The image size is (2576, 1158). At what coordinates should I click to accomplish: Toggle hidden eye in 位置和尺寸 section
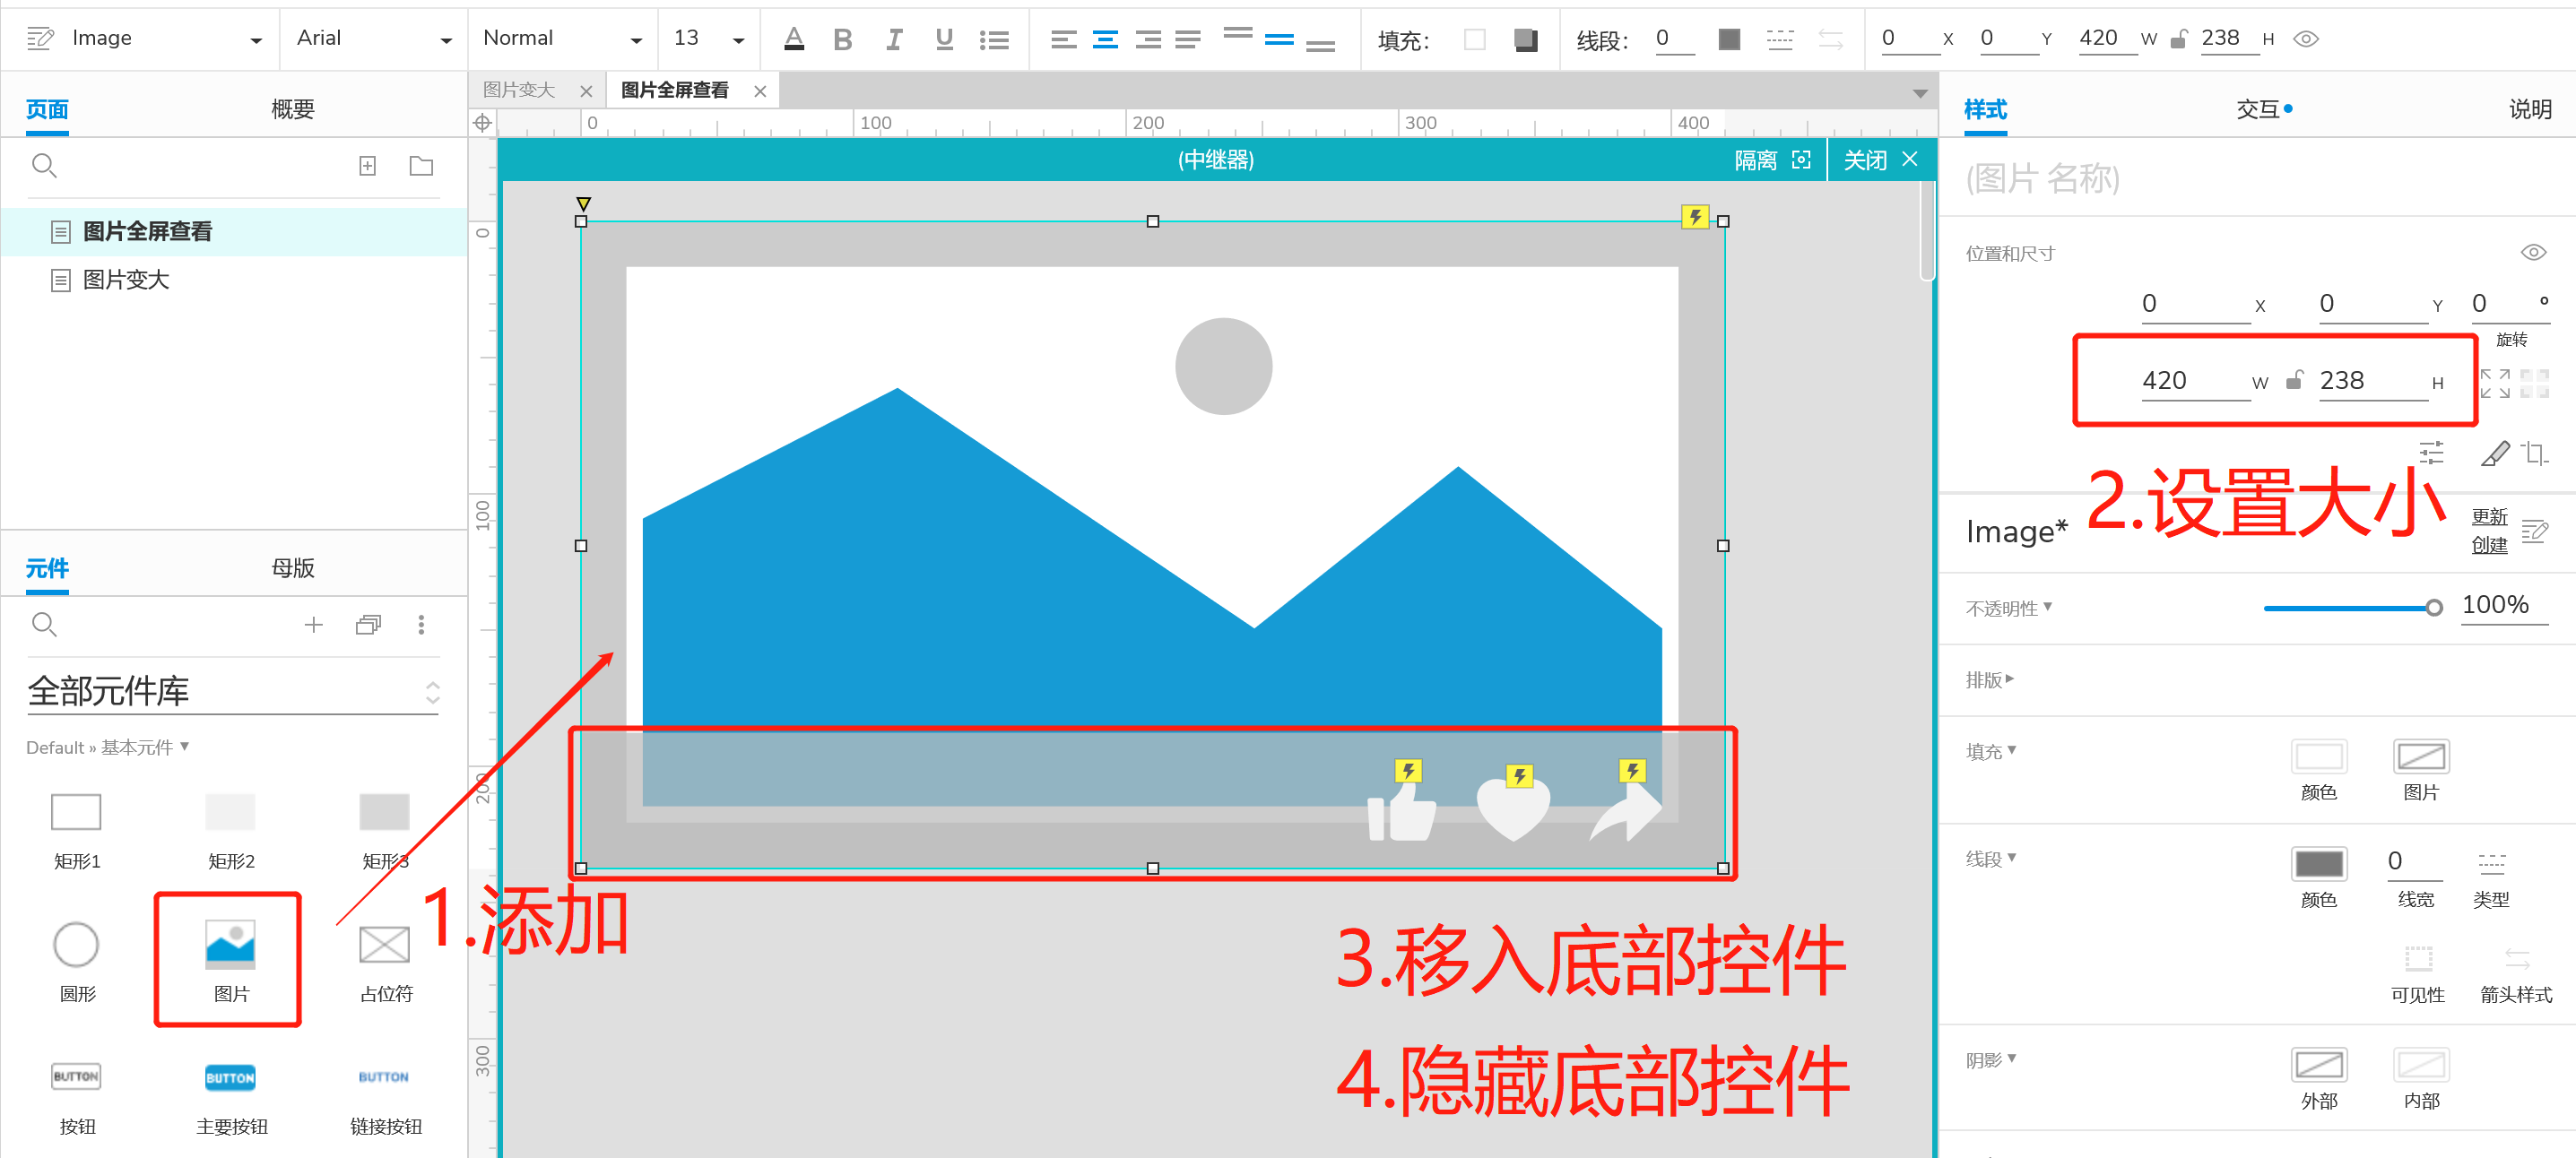pyautogui.click(x=2532, y=253)
